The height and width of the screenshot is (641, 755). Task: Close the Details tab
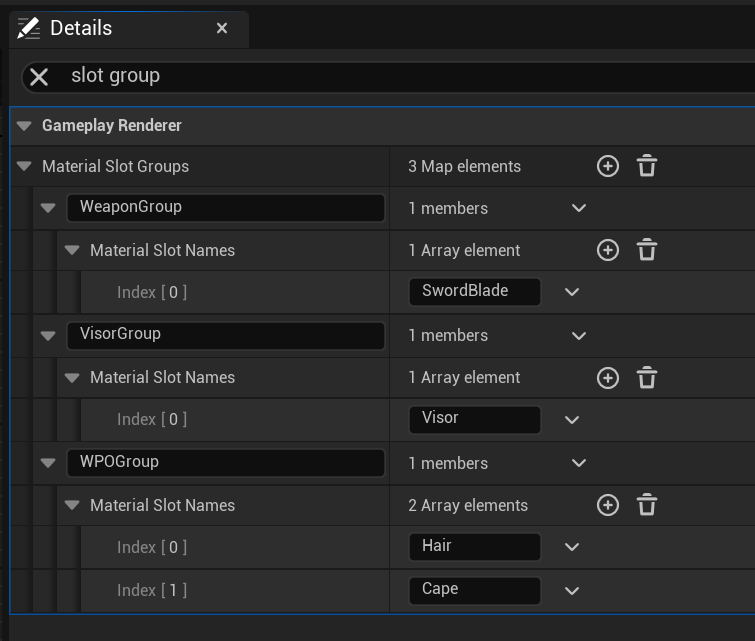pos(222,28)
